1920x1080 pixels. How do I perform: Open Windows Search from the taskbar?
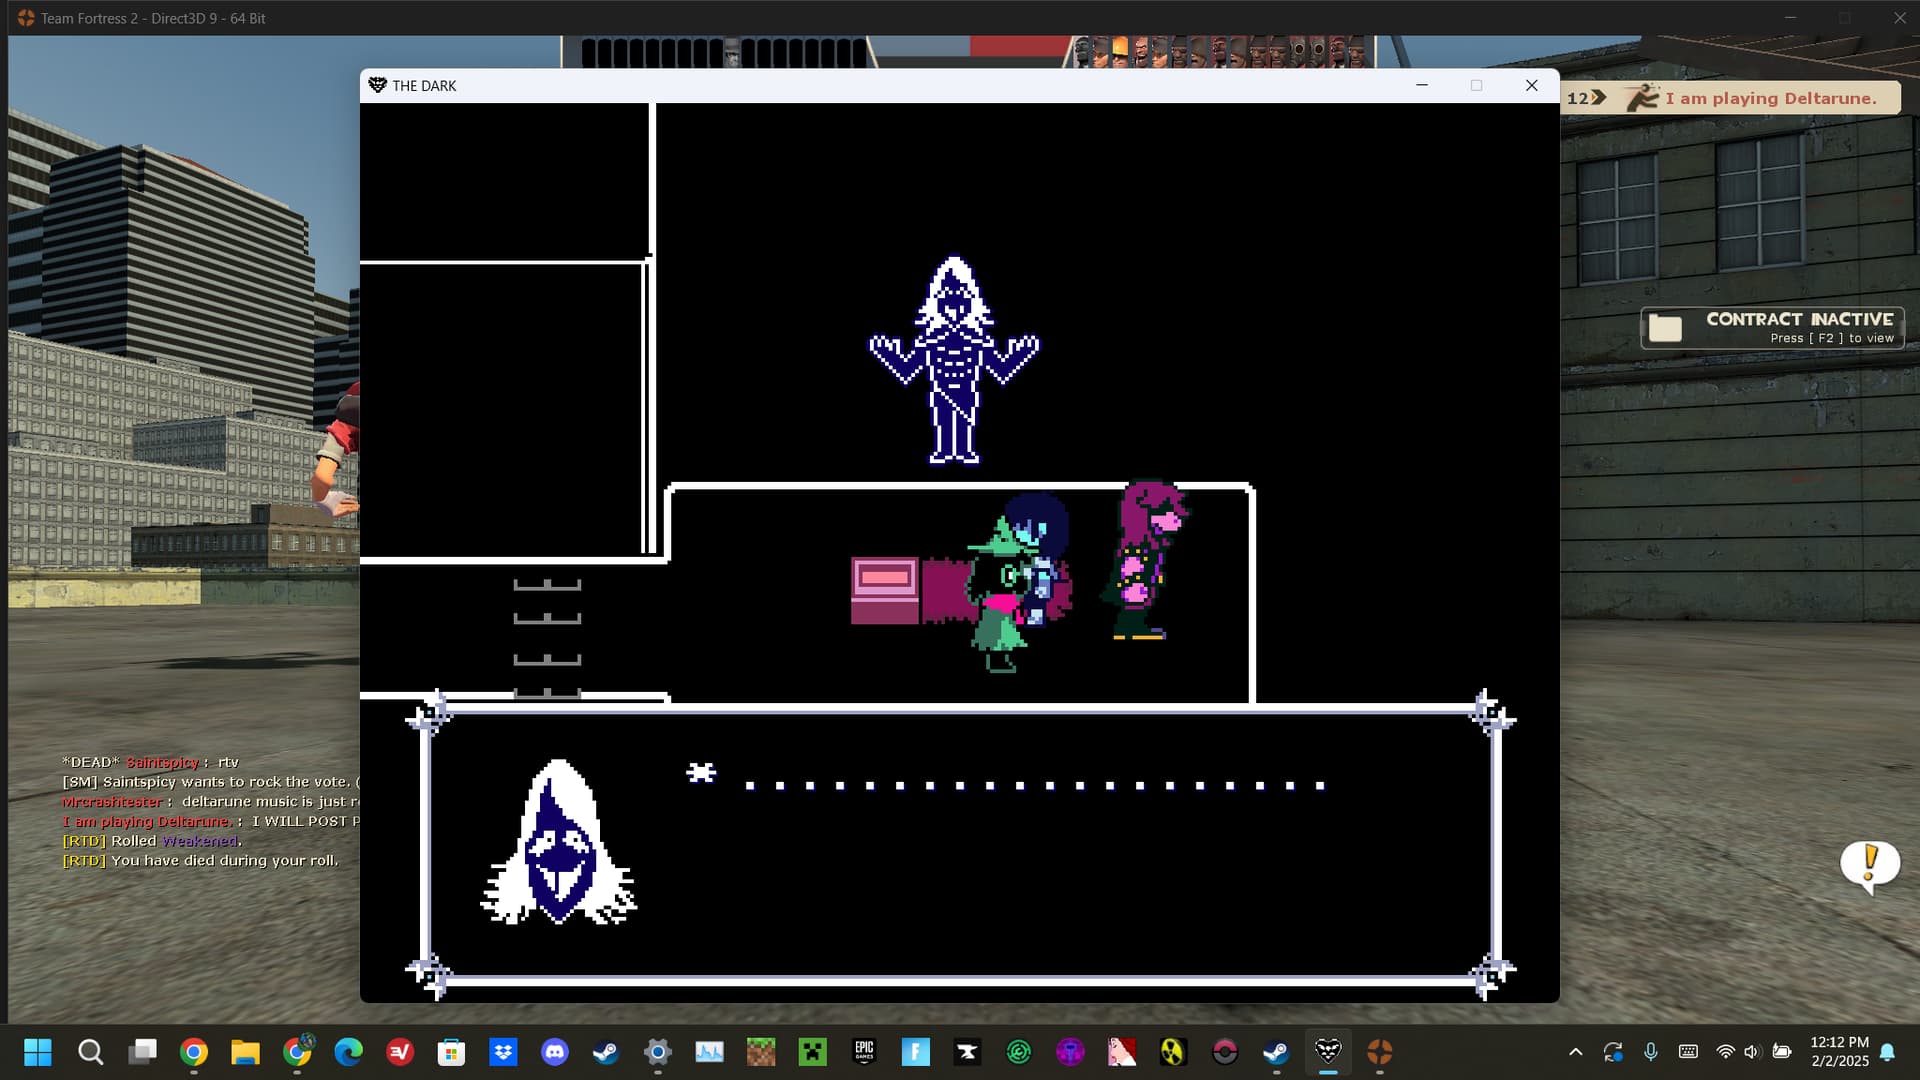pos(90,1052)
